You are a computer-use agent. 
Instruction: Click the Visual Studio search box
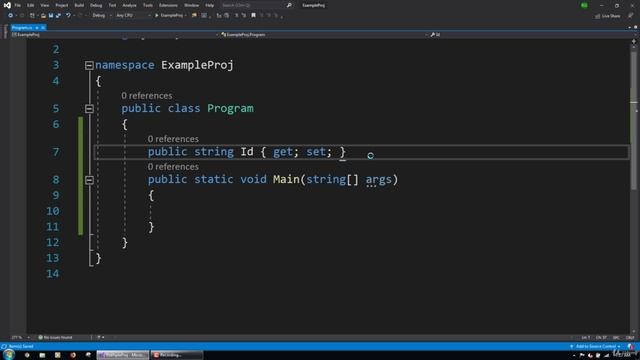pos(256,5)
